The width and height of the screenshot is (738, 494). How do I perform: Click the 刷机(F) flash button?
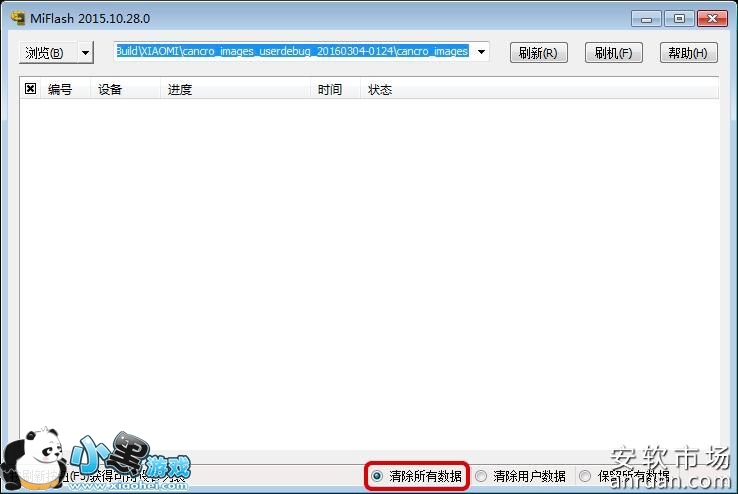pyautogui.click(x=614, y=53)
